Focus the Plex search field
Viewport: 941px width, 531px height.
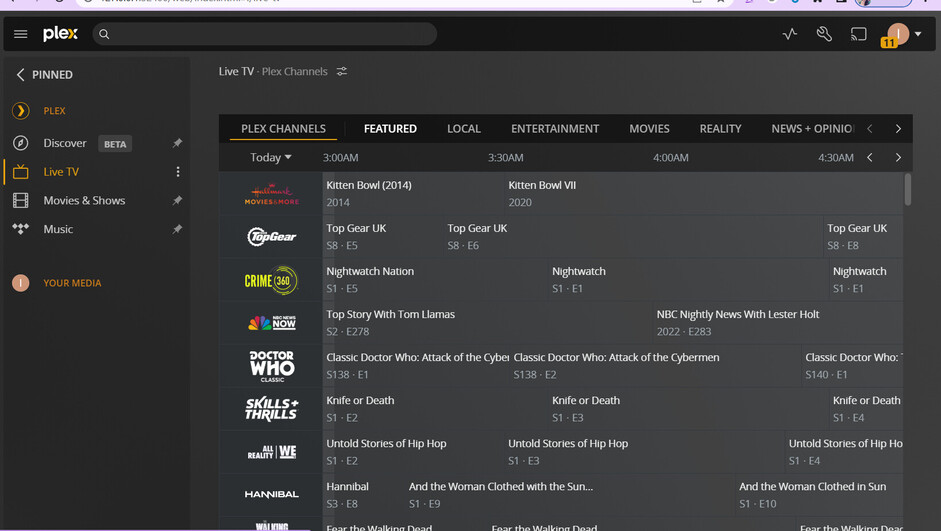(265, 34)
